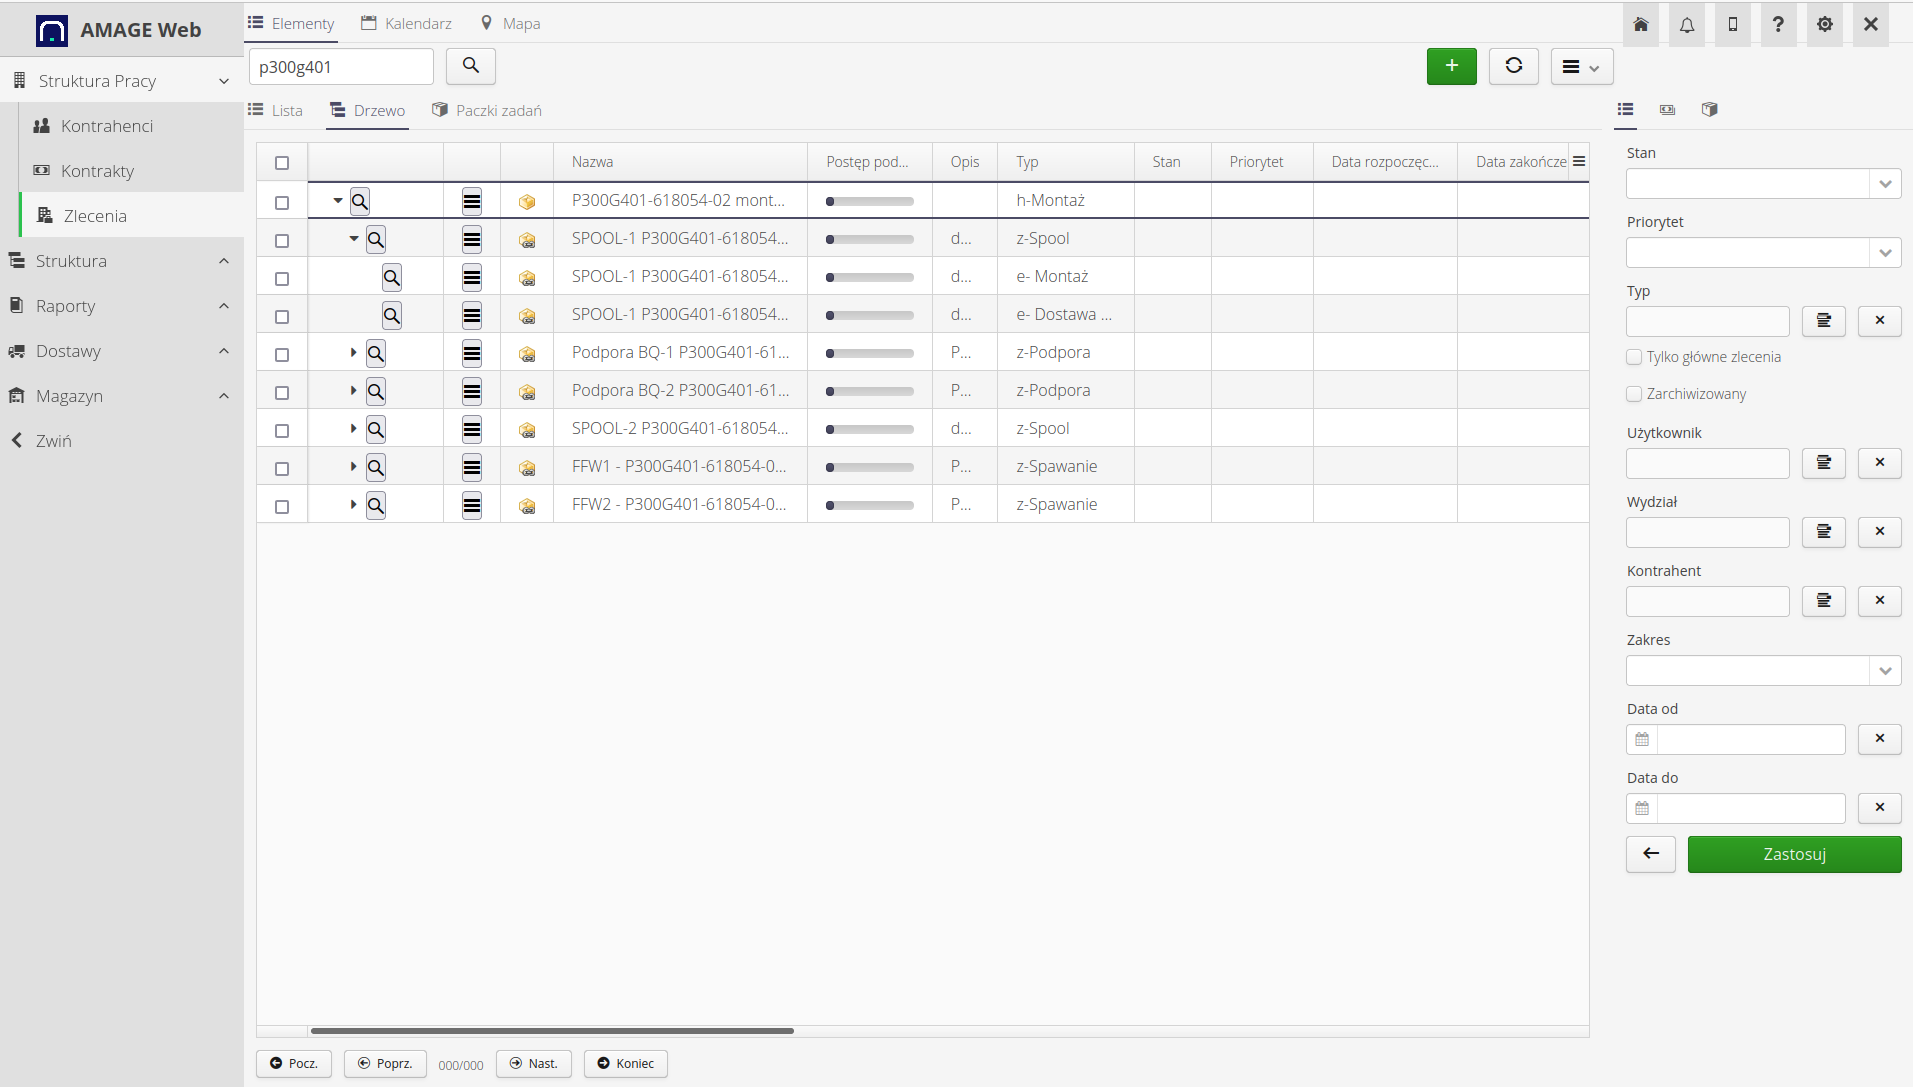
Task: Open the FFW2 - P300G401-618054 order link
Action: pos(678,505)
